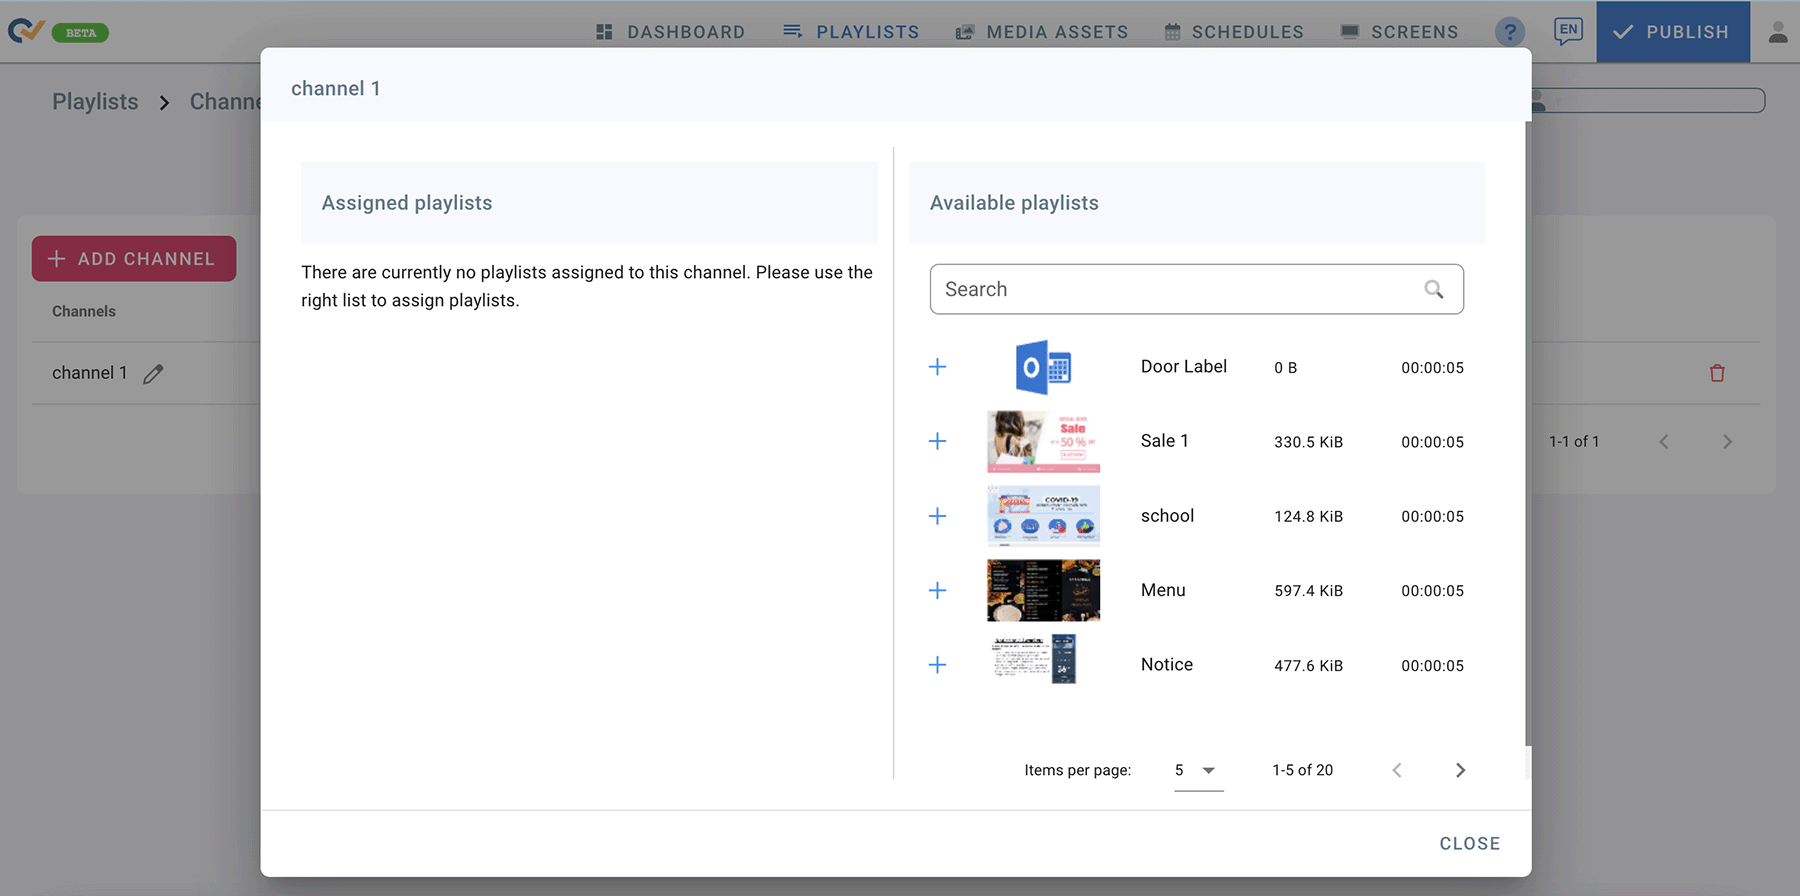Image resolution: width=1800 pixels, height=896 pixels.
Task: Add the Notice playlist via plus icon
Action: coord(937,665)
